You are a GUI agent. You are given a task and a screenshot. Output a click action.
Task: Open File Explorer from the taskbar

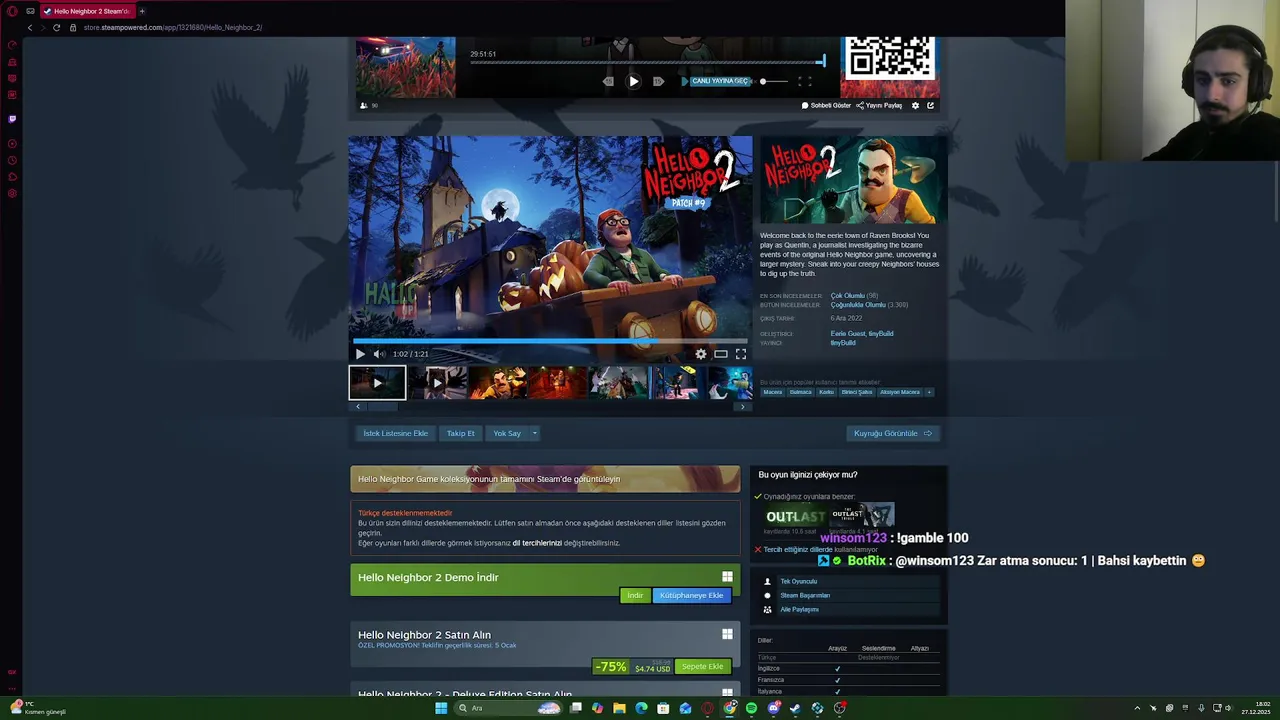click(x=619, y=708)
